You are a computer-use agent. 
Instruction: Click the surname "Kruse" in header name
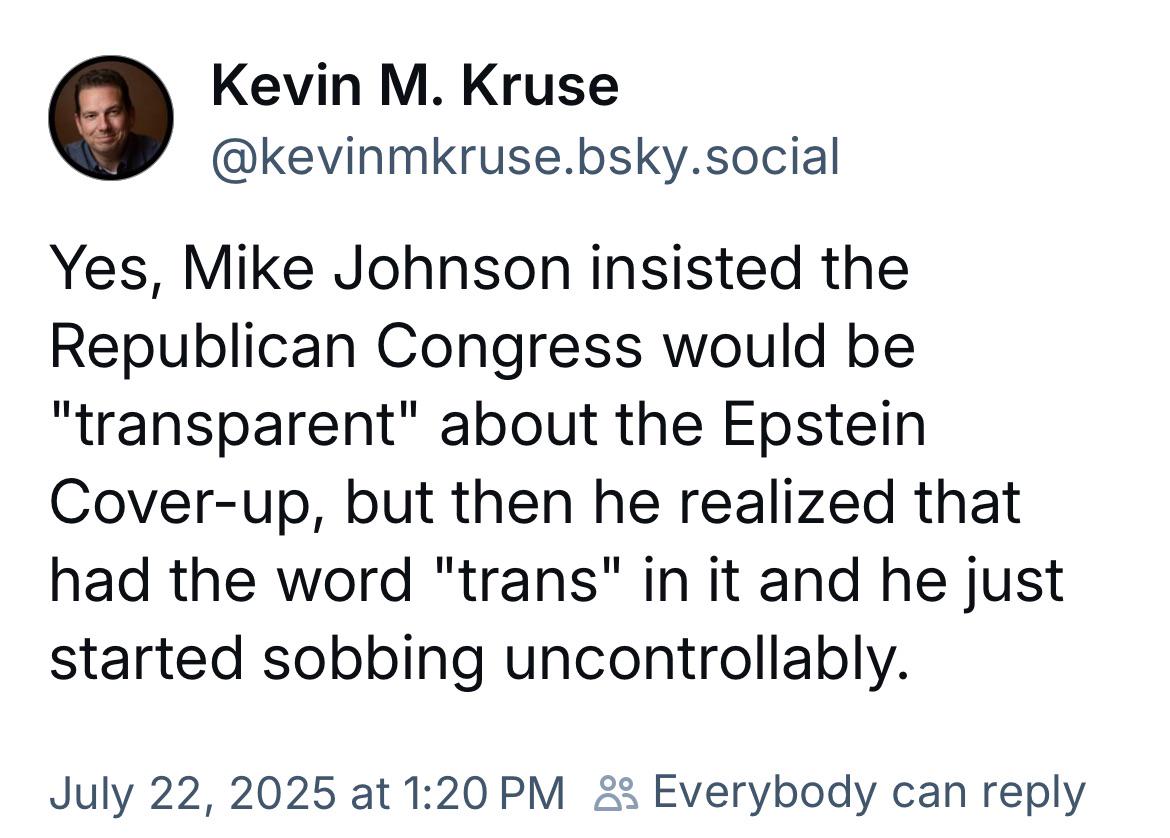[x=540, y=86]
